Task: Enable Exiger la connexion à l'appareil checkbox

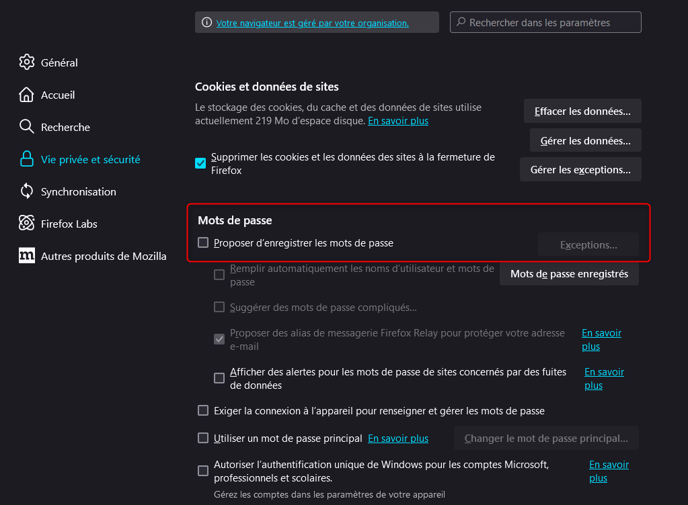Action: [x=203, y=411]
